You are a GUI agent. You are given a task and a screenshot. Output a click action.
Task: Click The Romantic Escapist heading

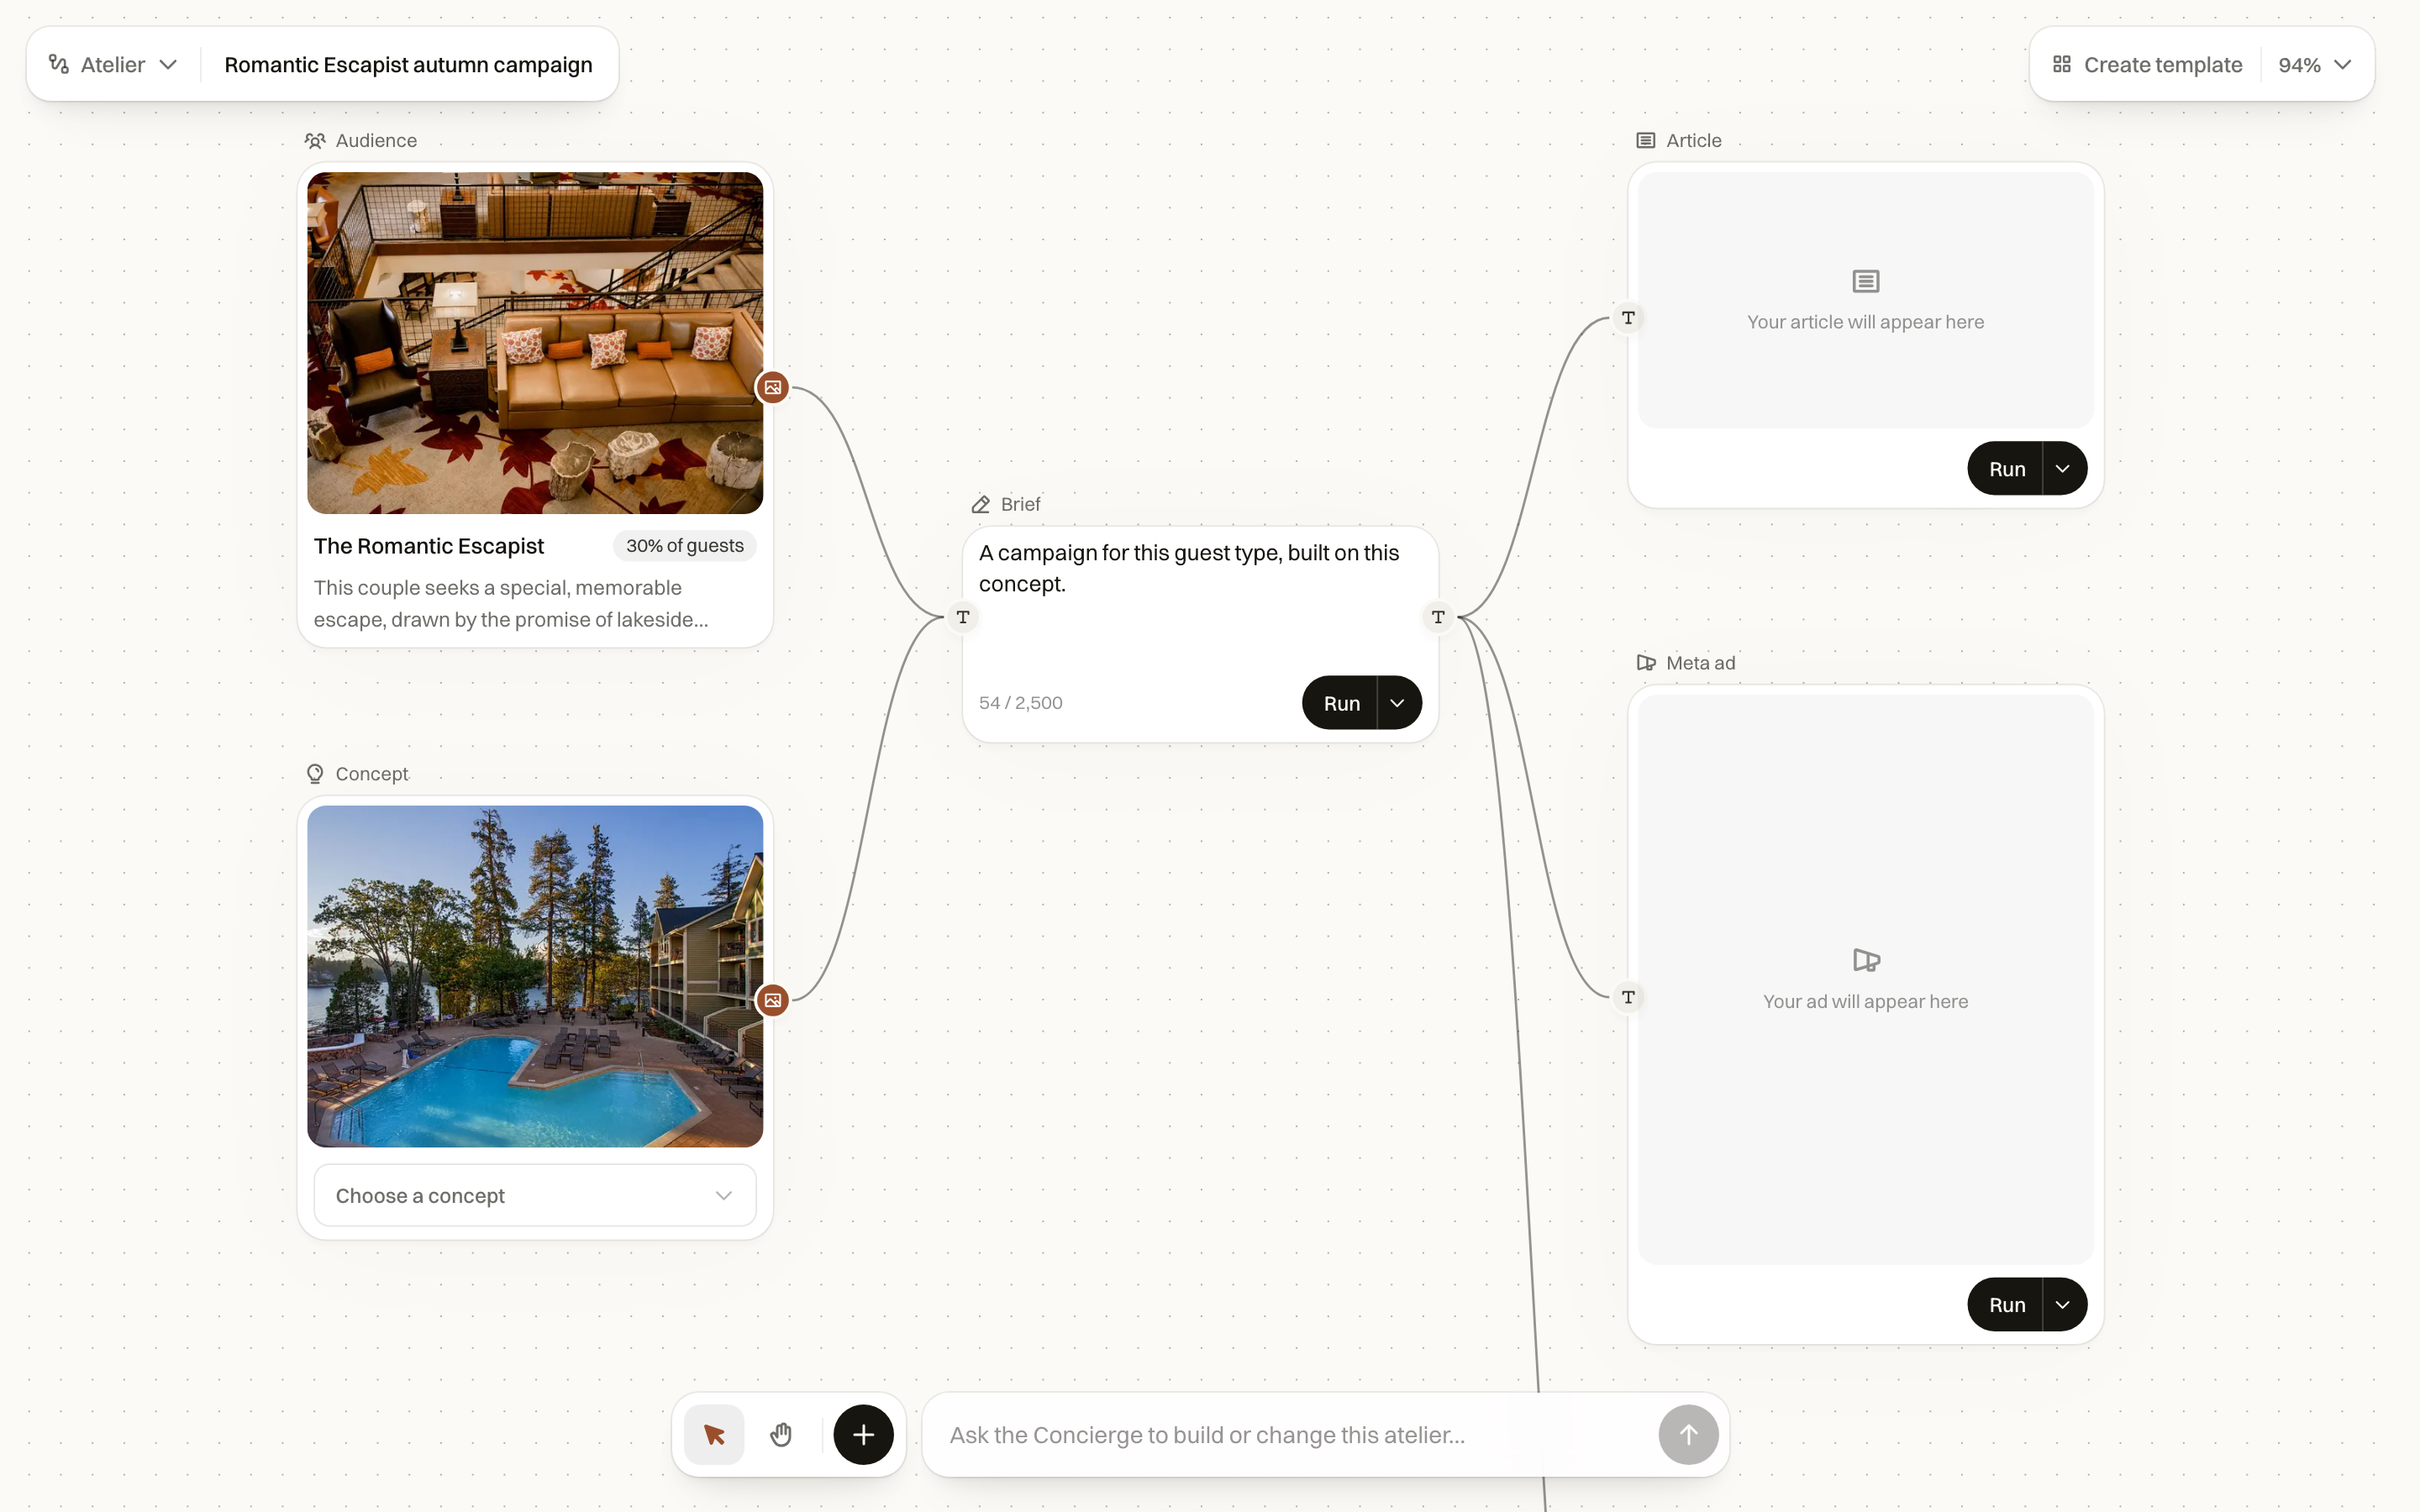tap(429, 546)
